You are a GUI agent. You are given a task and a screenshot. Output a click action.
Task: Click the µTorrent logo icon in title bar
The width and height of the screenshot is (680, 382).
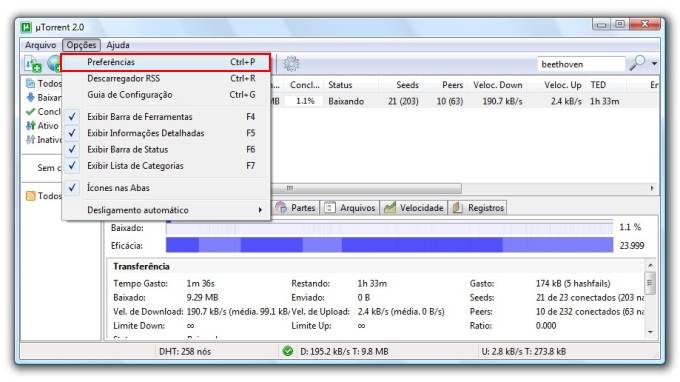tap(26, 27)
